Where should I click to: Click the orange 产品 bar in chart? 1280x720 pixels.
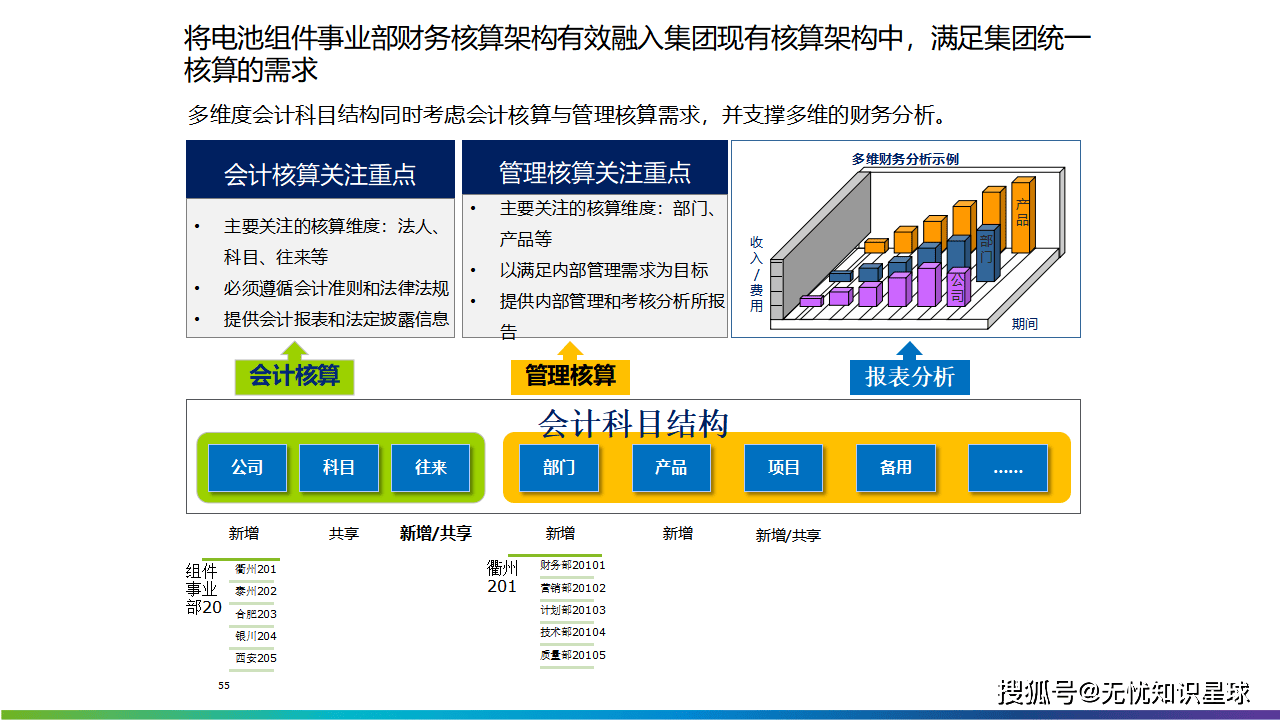(x=1022, y=216)
